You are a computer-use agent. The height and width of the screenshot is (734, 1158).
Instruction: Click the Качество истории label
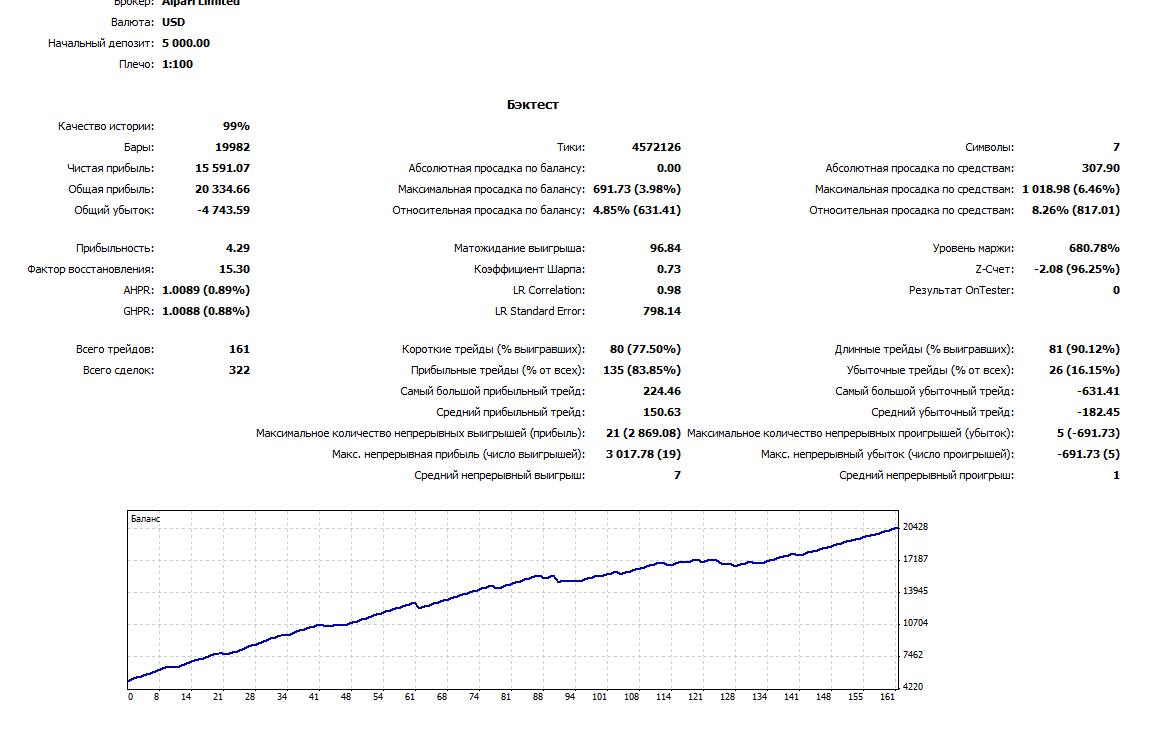pos(106,126)
